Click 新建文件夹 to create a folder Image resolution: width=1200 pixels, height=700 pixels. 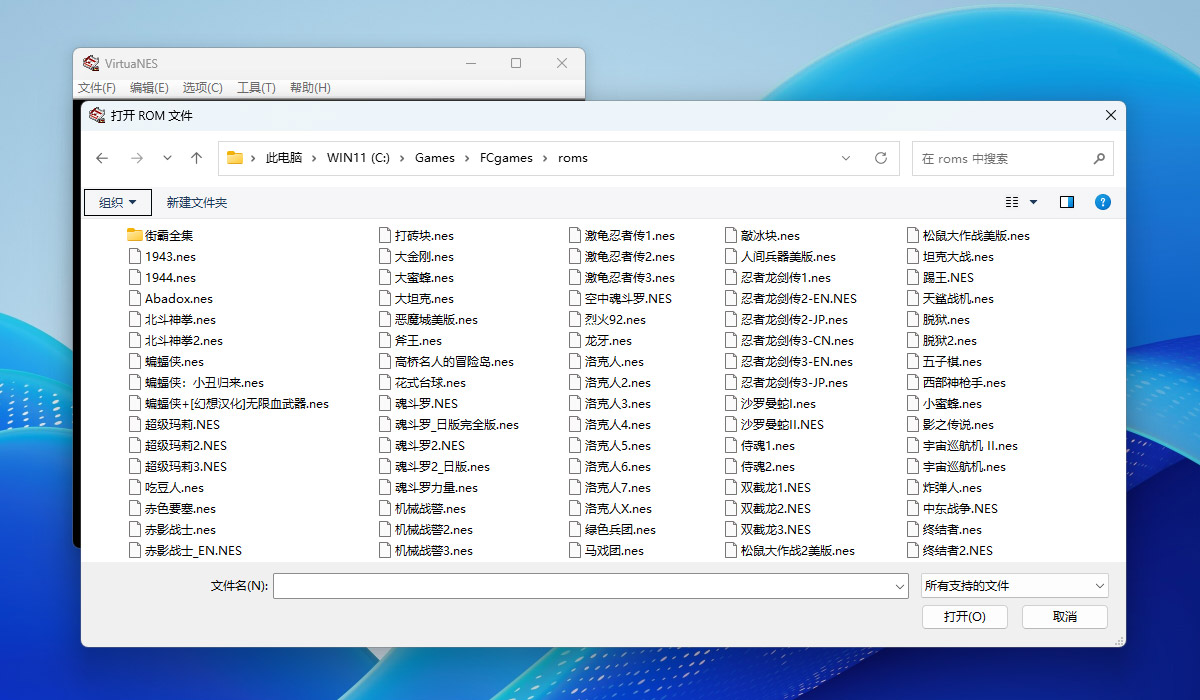[197, 202]
